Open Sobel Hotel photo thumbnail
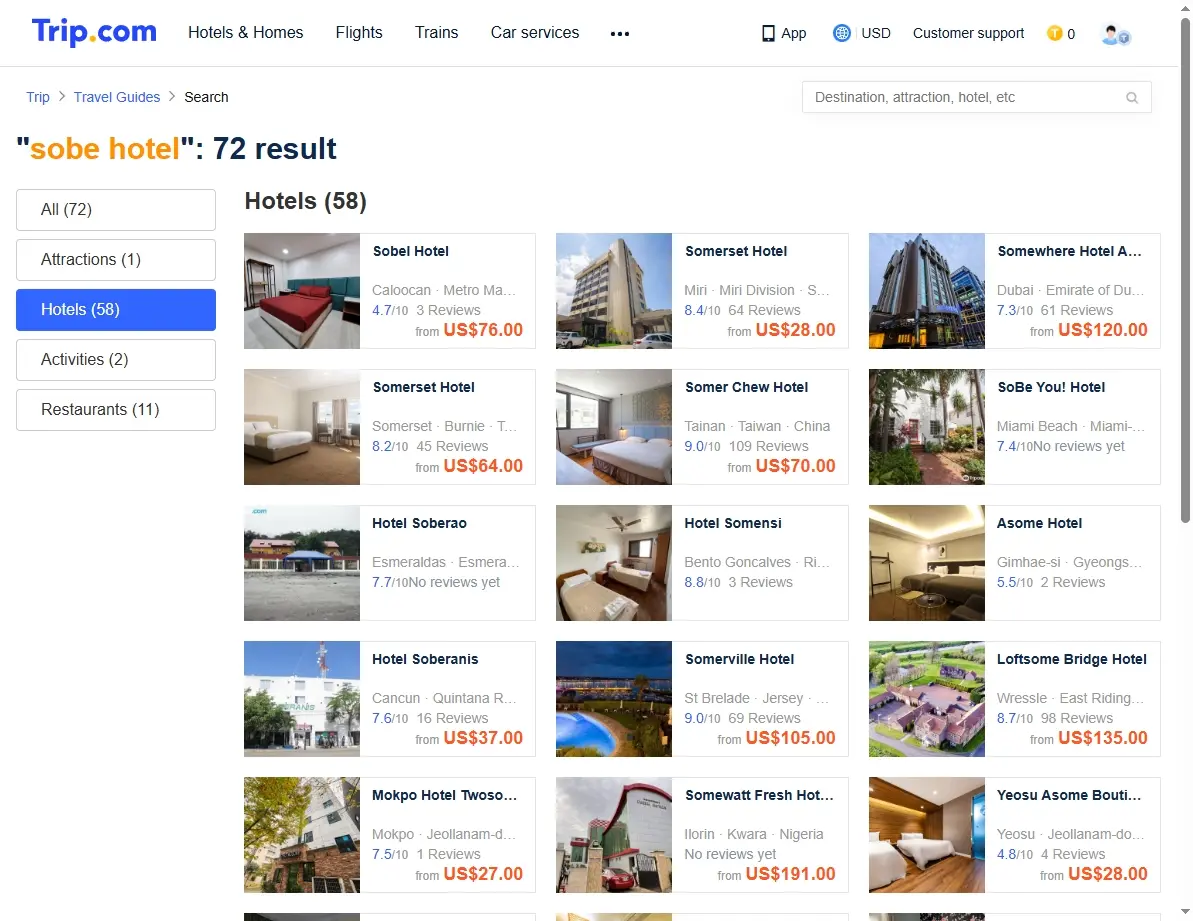This screenshot has height=921, width=1193. (302, 291)
